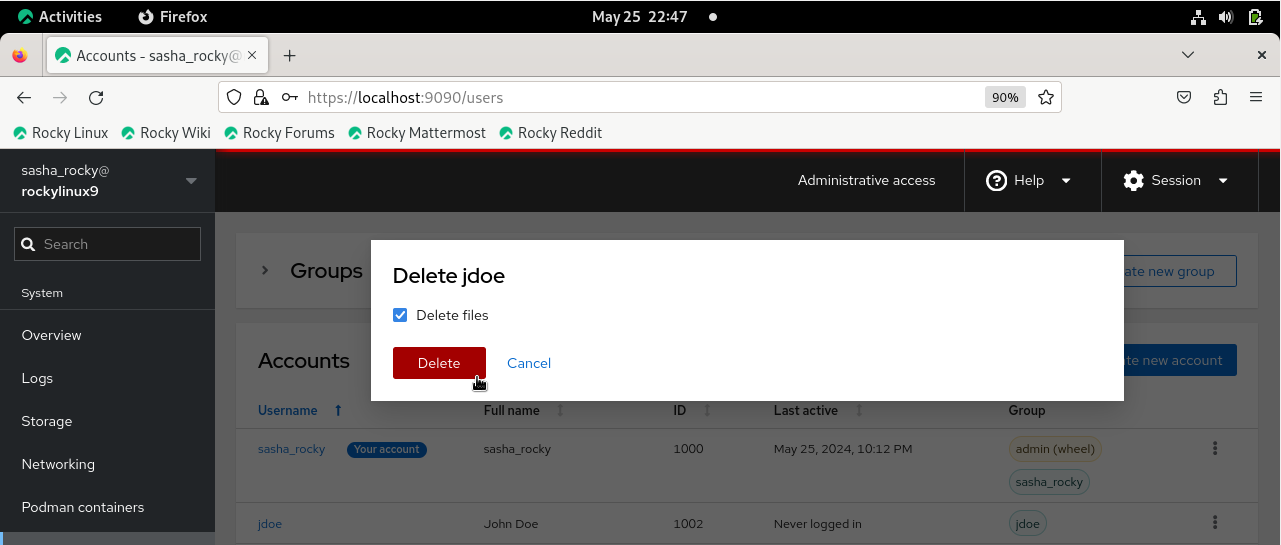Open a new browser tab
This screenshot has width=1281, height=545.
290,56
